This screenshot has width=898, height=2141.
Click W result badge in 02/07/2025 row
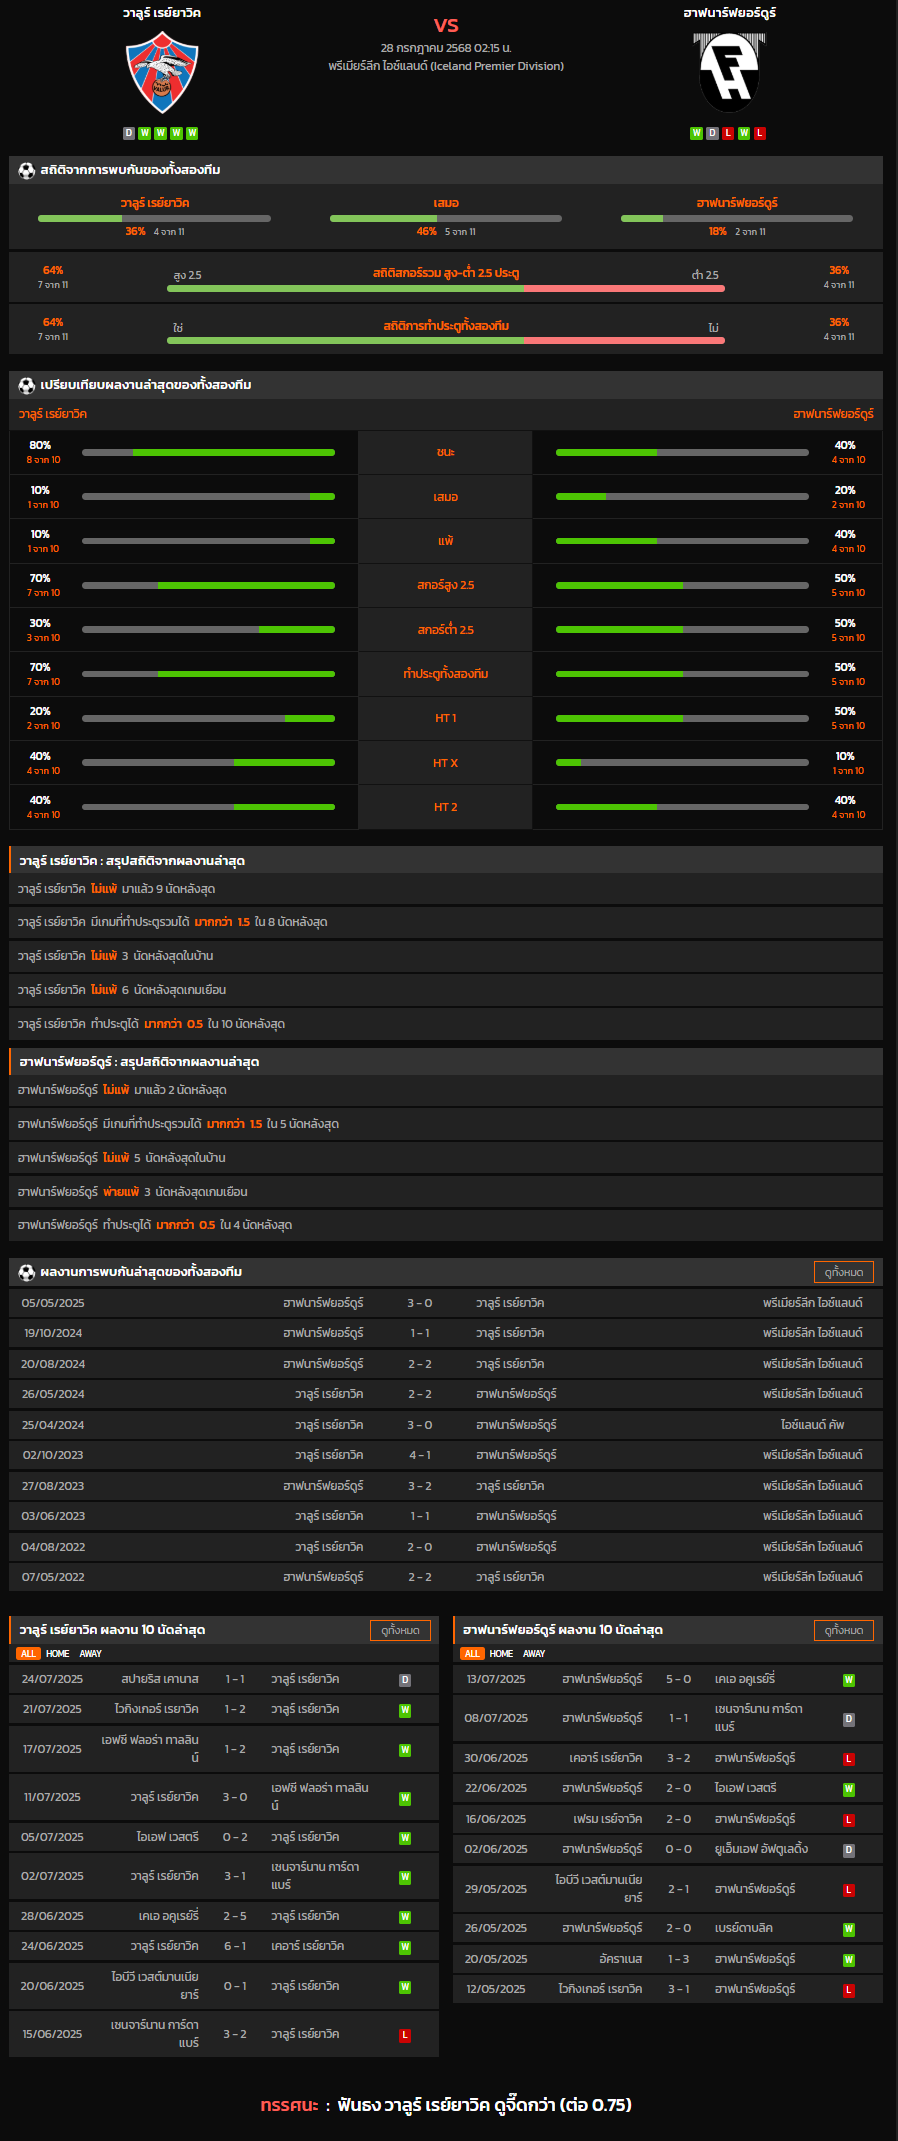point(405,1877)
